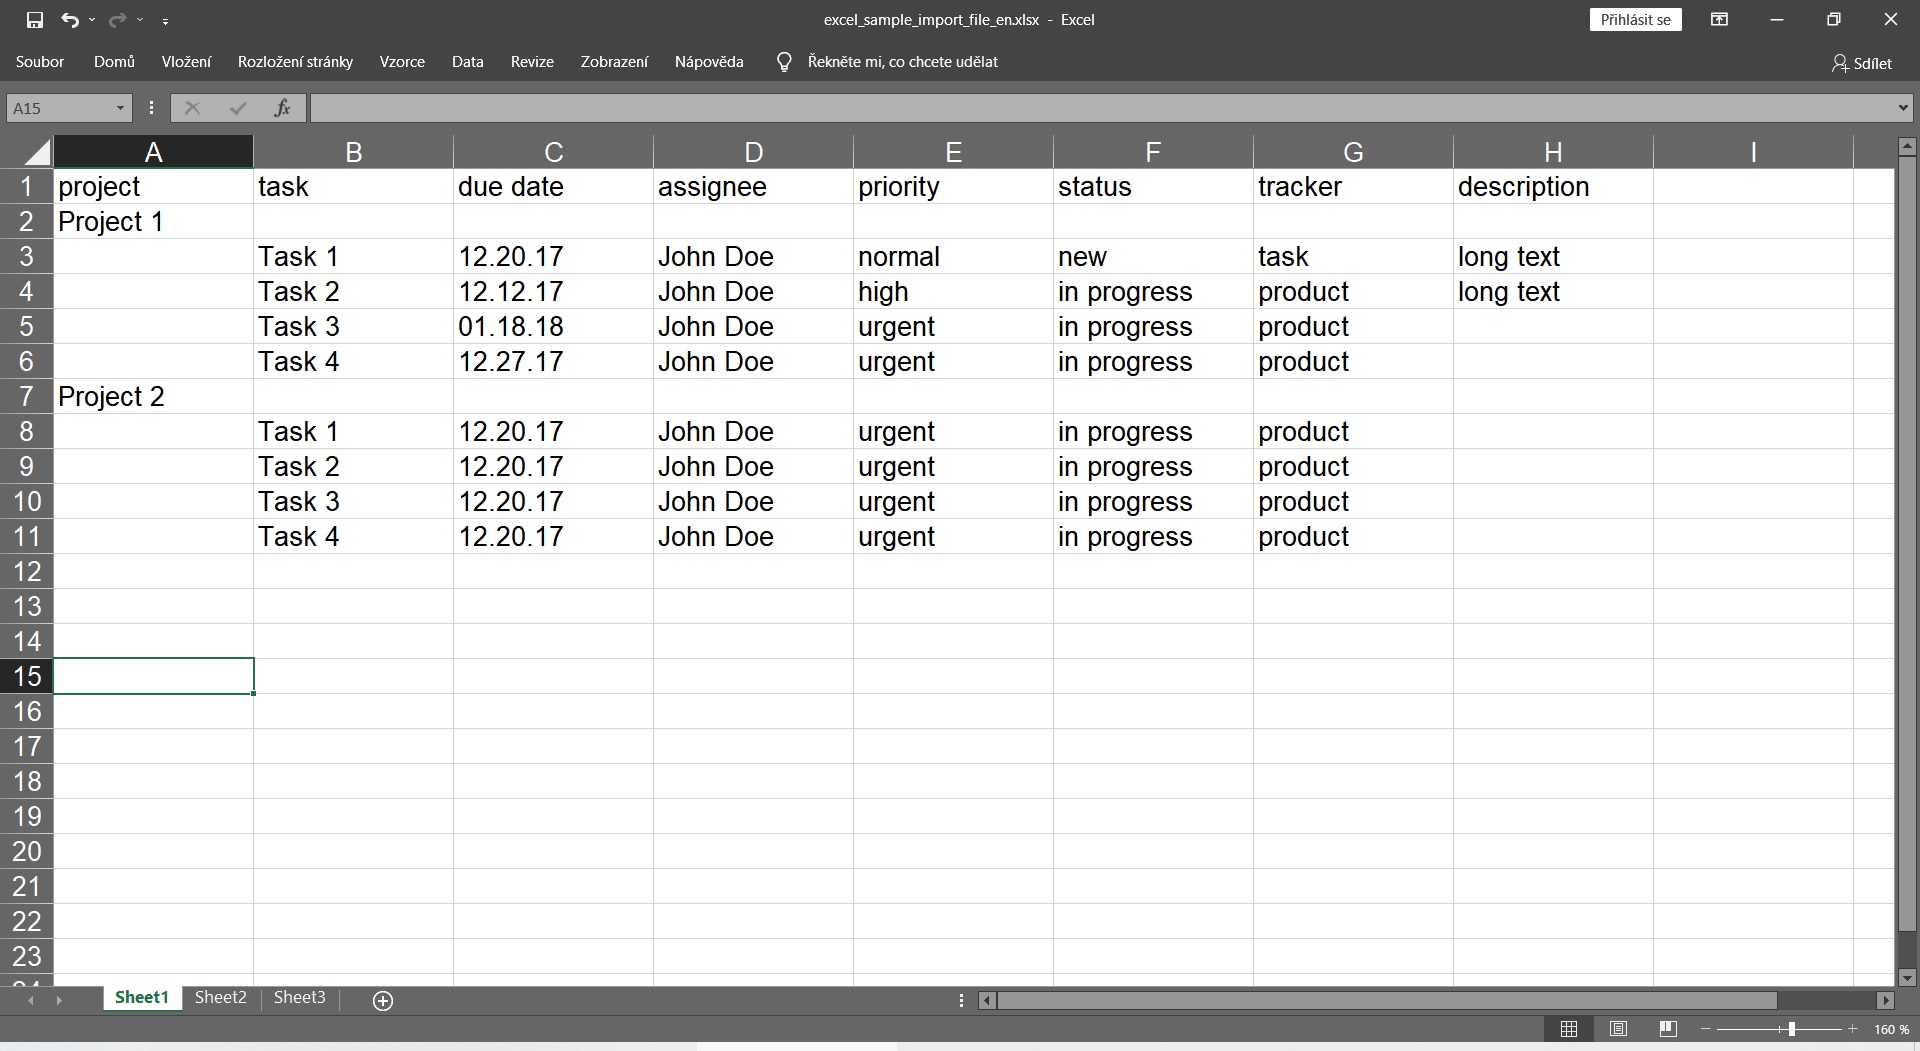1920x1051 pixels.
Task: Open the Vzorce ribbon tab
Action: 402,62
